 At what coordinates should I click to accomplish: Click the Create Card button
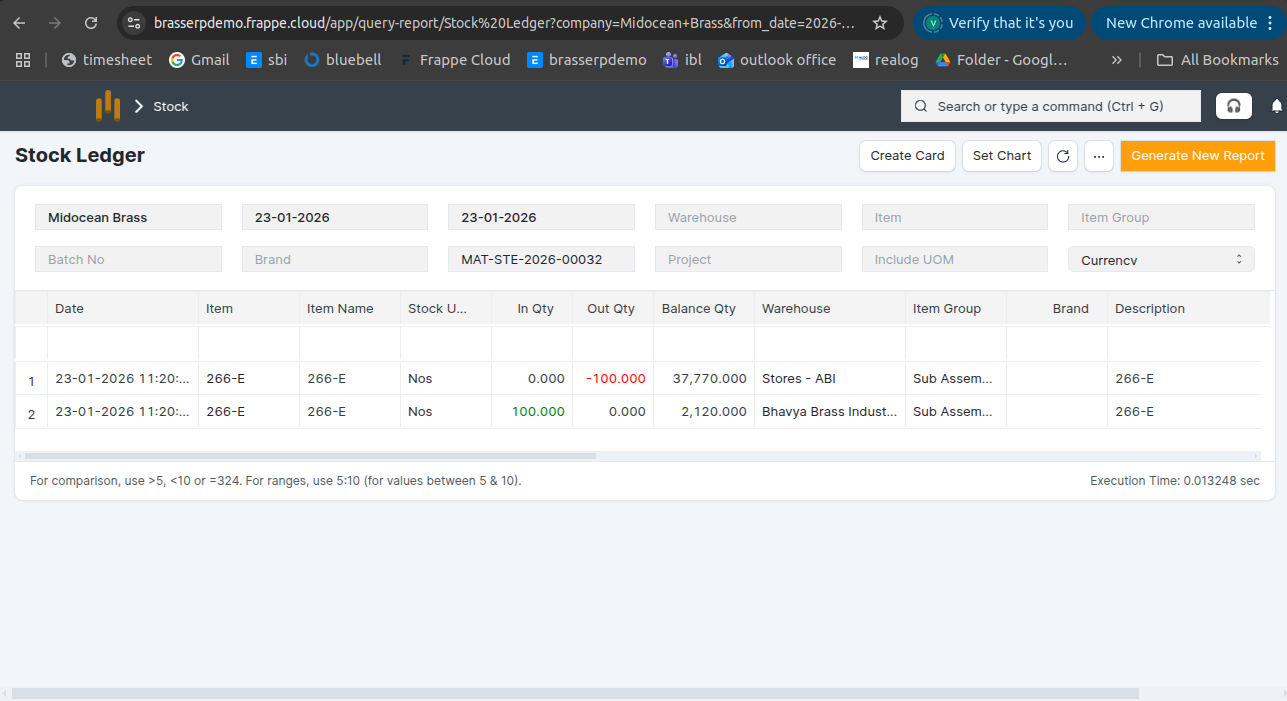point(907,156)
